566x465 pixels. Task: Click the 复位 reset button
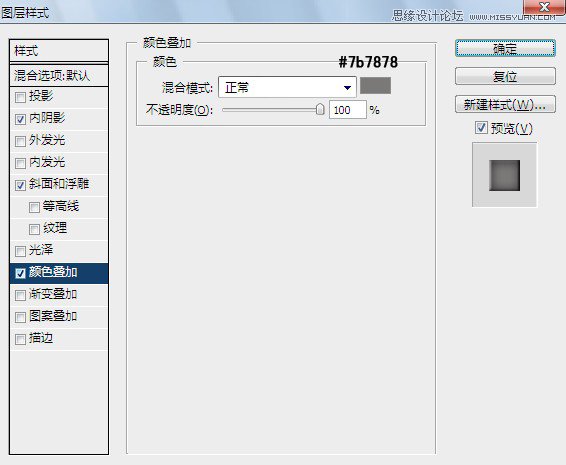point(505,76)
